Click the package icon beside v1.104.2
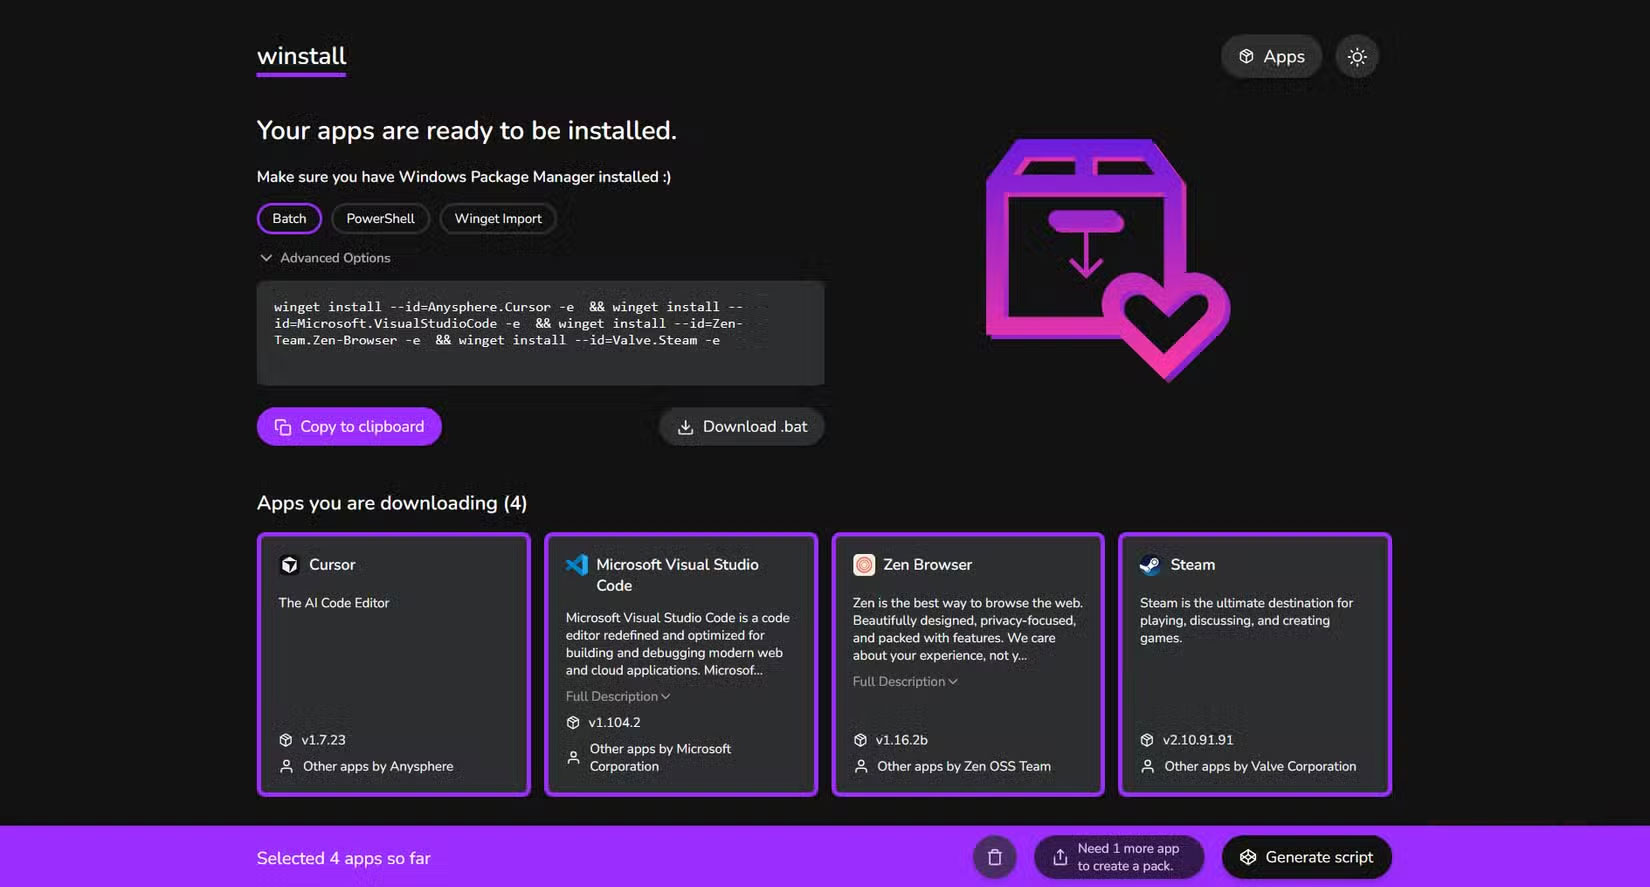The width and height of the screenshot is (1650, 887). coord(573,722)
